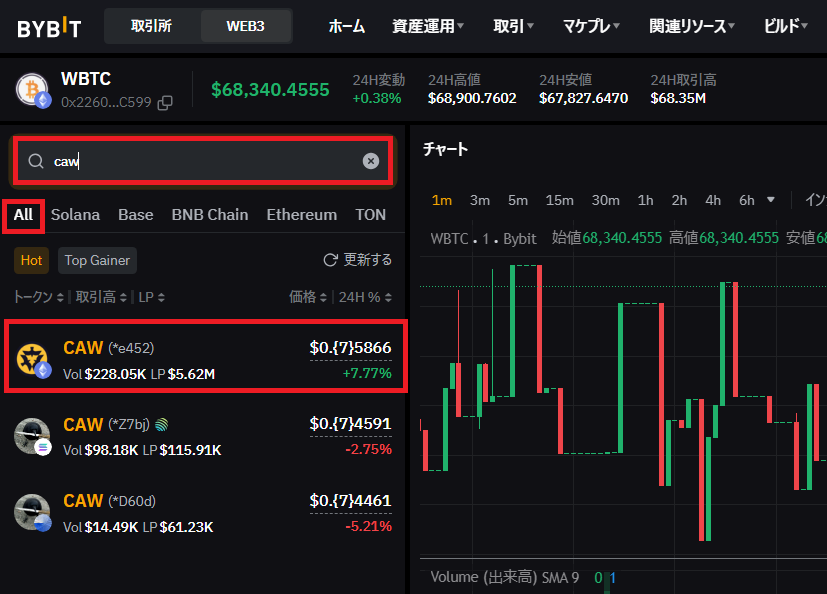Click the 24H変動 value +0.38%

coord(377,98)
